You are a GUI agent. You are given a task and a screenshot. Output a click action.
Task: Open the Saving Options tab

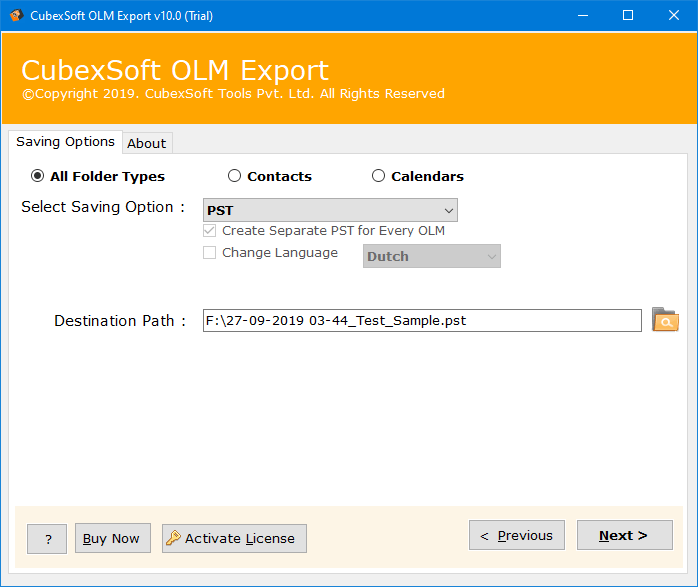(65, 142)
